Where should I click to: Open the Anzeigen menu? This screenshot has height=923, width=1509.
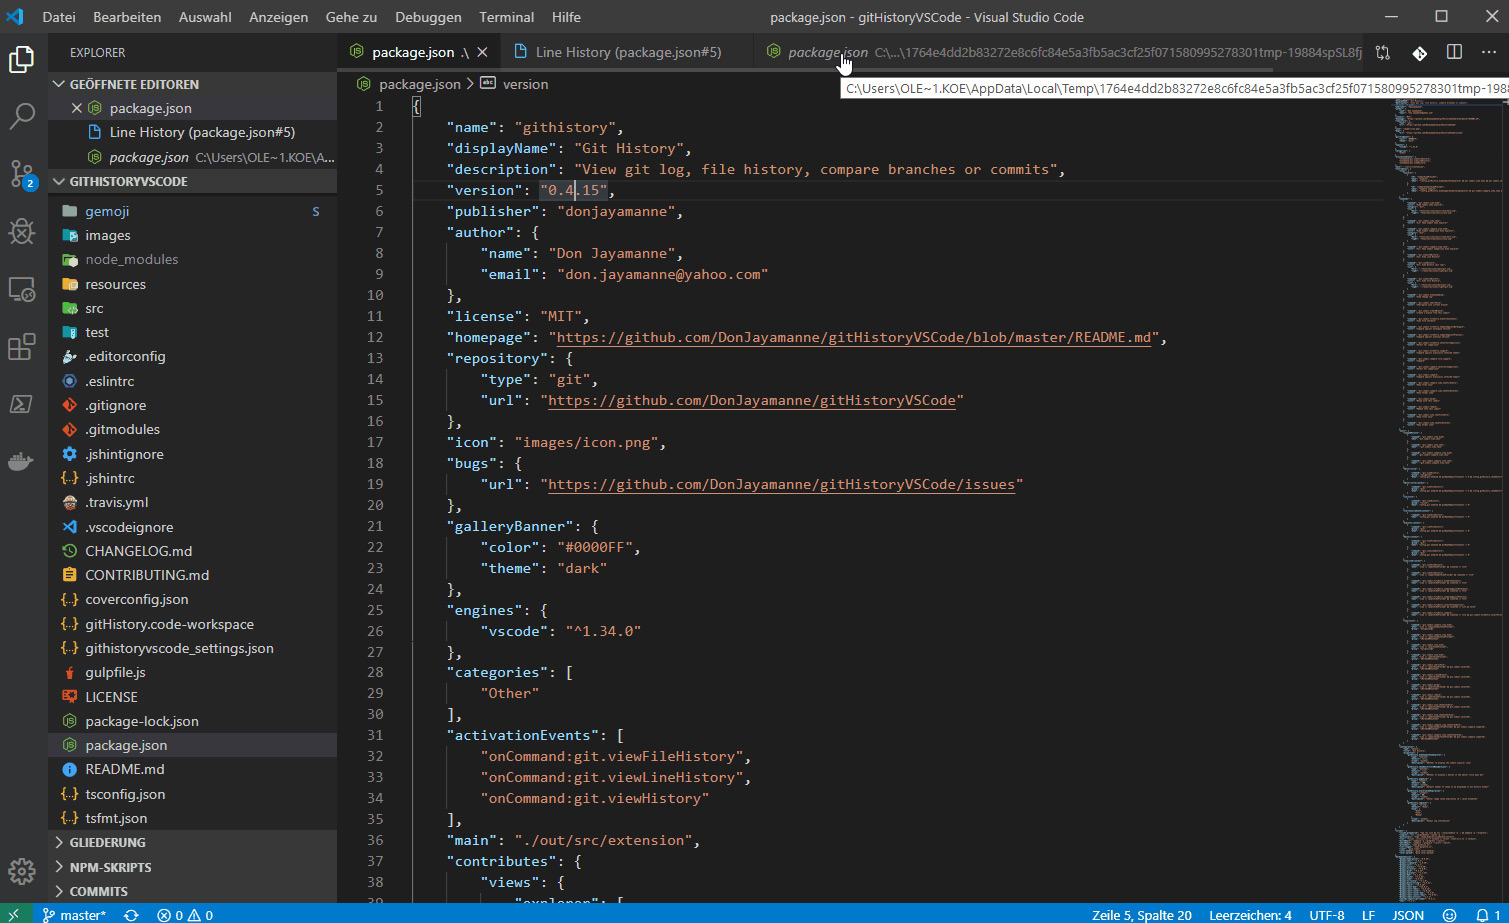(x=278, y=17)
